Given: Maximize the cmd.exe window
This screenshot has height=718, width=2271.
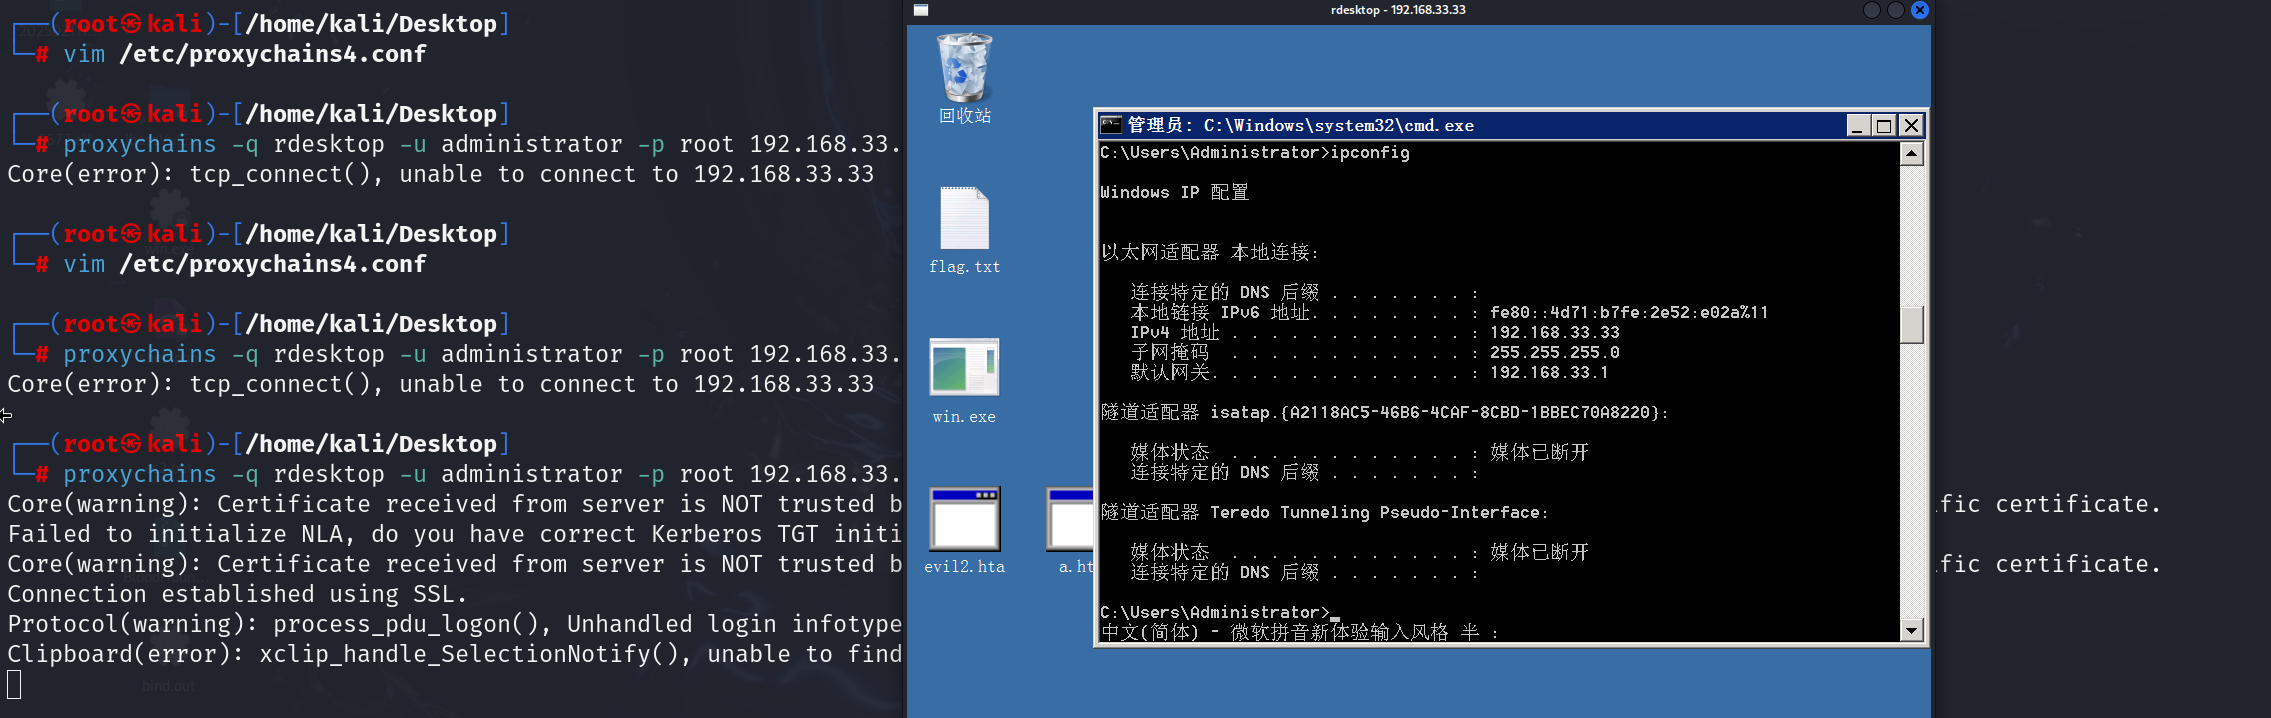Looking at the screenshot, I should pyautogui.click(x=1884, y=126).
